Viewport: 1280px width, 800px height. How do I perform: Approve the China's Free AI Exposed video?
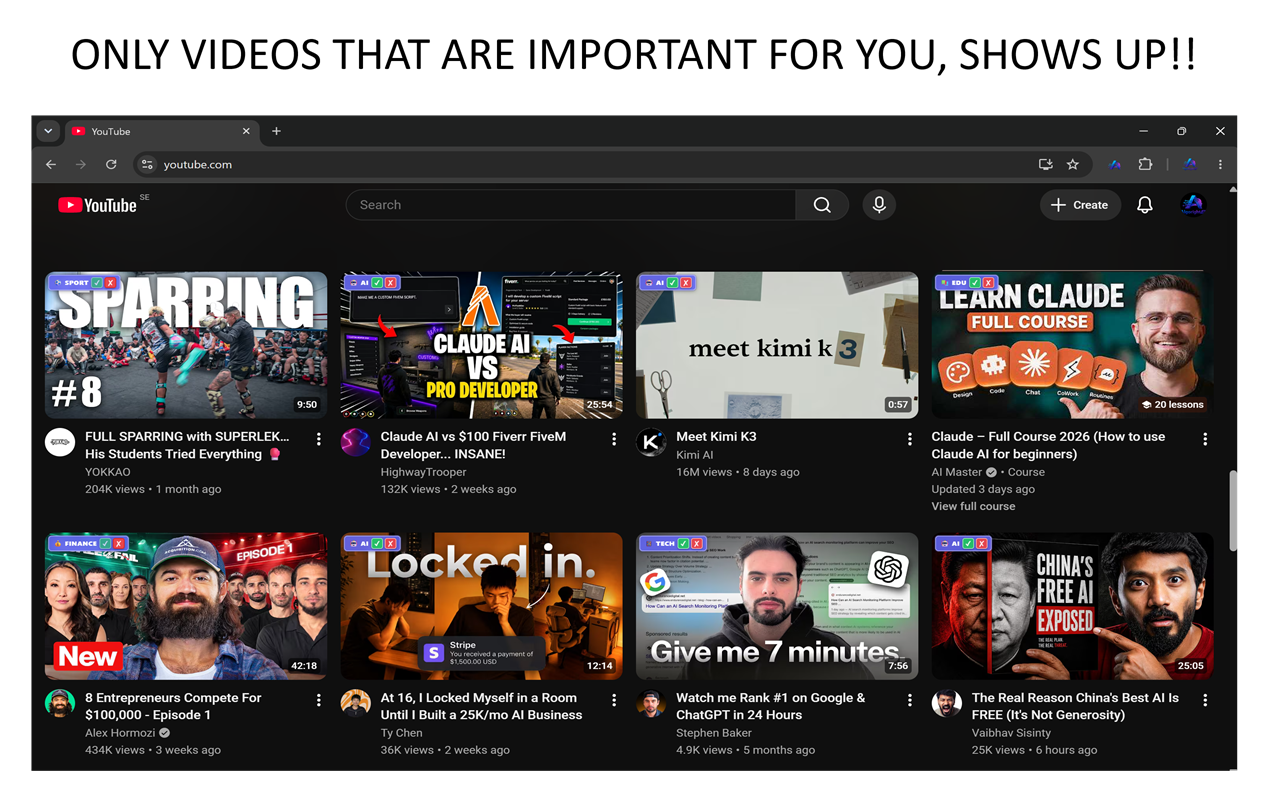(x=968, y=544)
